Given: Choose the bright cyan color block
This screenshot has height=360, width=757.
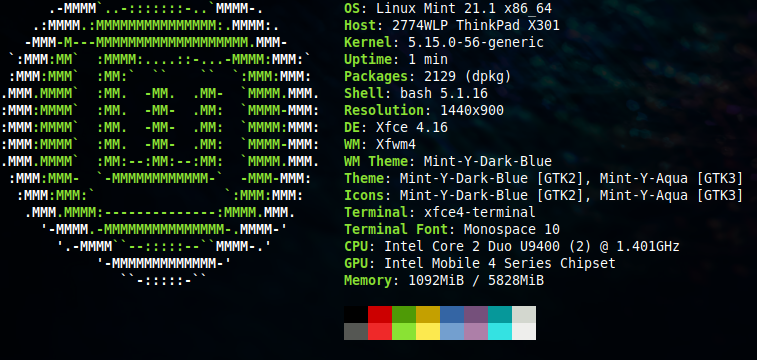Looking at the screenshot, I should (x=500, y=332).
